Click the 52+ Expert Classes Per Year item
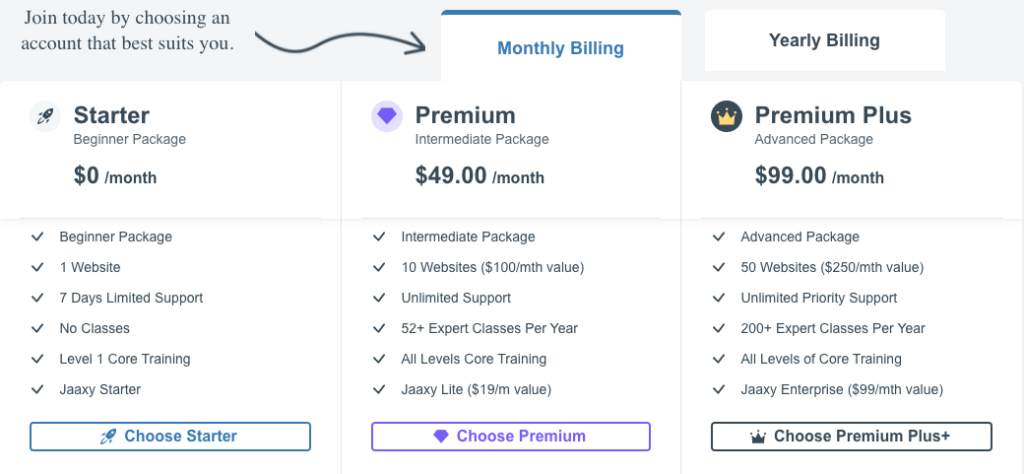Image resolution: width=1024 pixels, height=474 pixels. [489, 328]
